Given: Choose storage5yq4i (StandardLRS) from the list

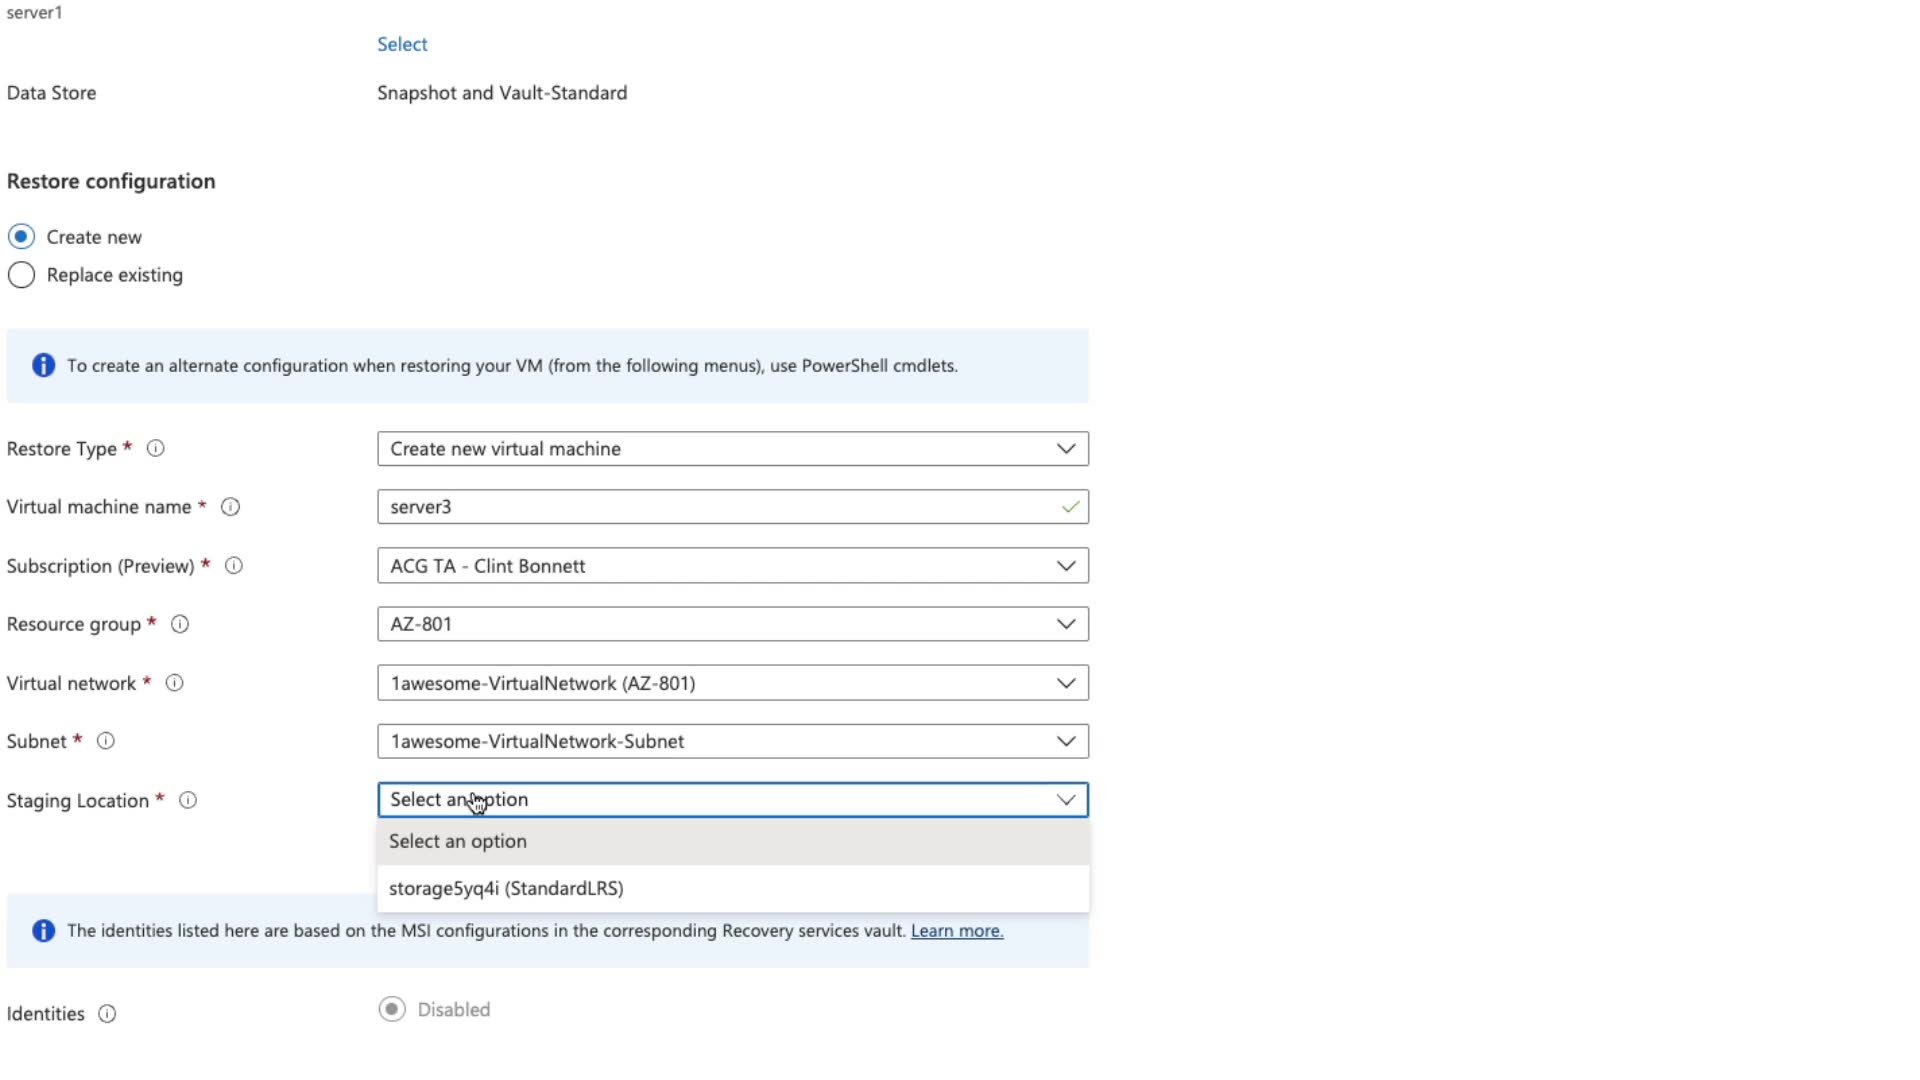Looking at the screenshot, I should [x=506, y=889].
